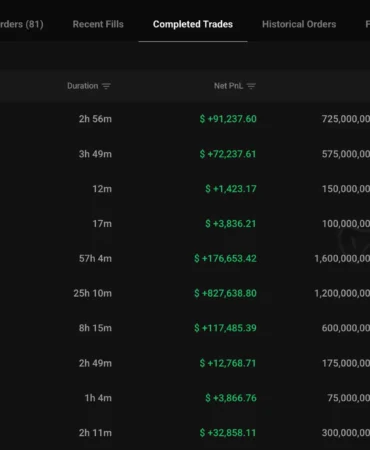Image resolution: width=370 pixels, height=450 pixels.
Task: Select the 3h 49m duration cell
Action: point(95,154)
